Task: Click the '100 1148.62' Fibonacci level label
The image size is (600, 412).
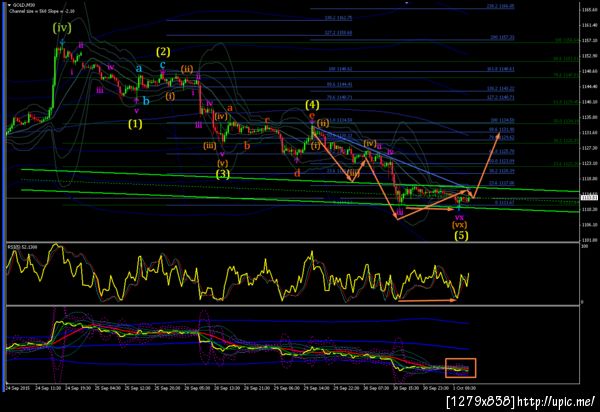Action: point(340,69)
